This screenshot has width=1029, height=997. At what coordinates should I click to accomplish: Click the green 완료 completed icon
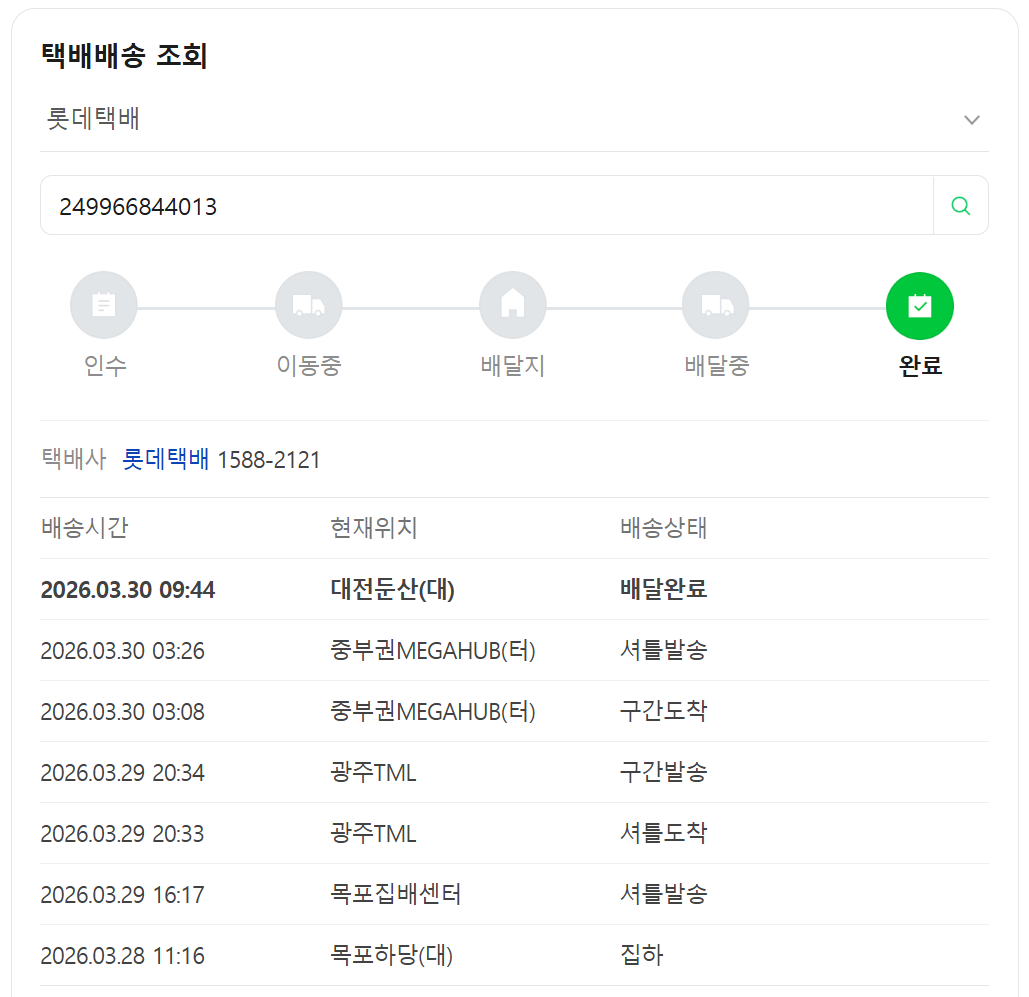919,306
